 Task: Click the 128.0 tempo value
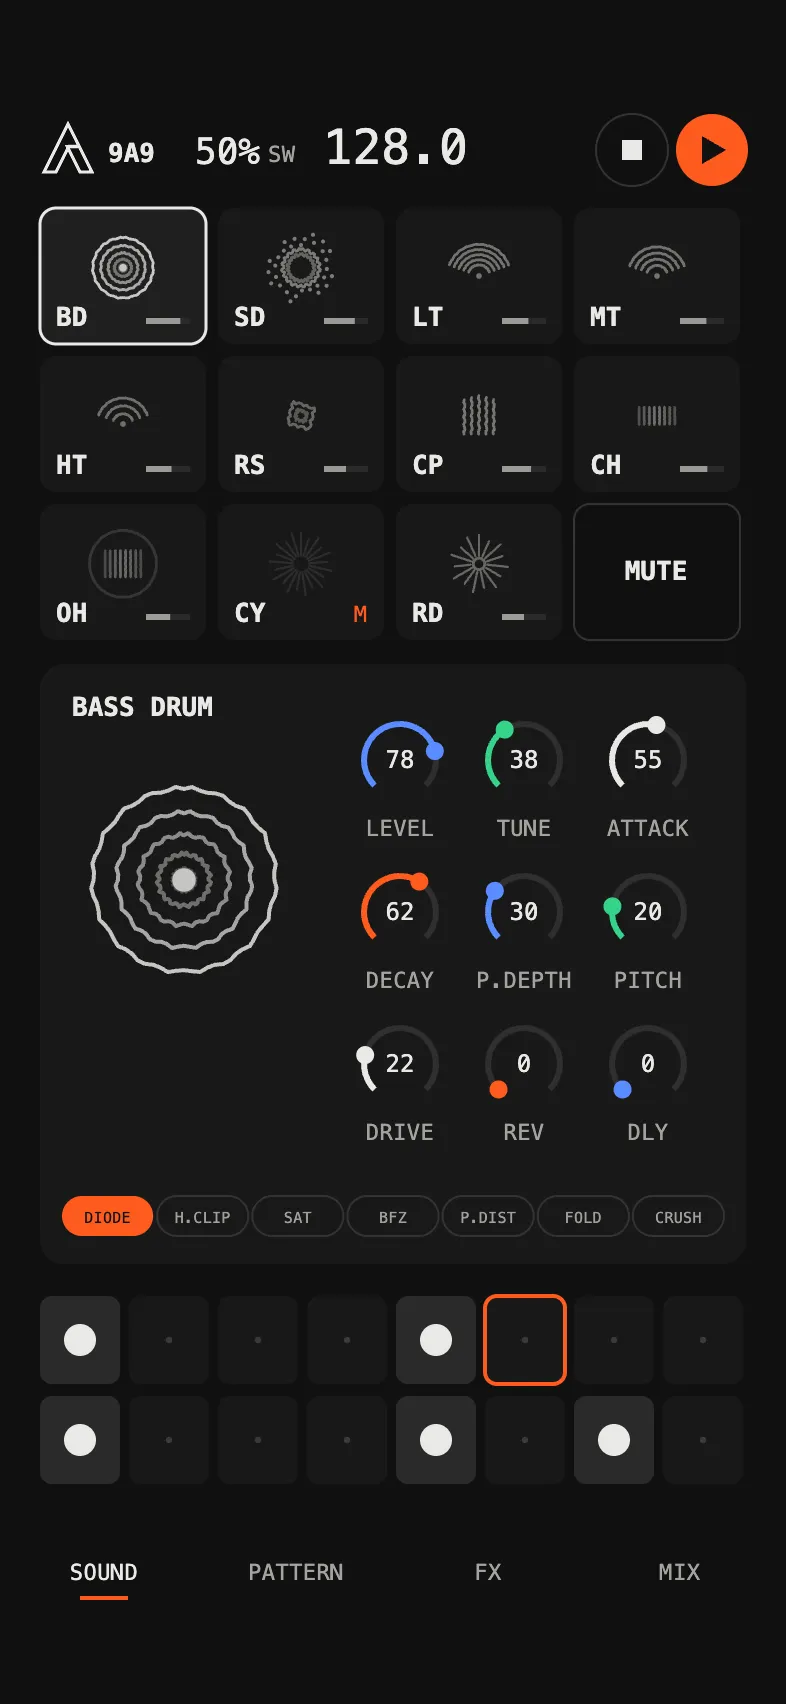[396, 148]
